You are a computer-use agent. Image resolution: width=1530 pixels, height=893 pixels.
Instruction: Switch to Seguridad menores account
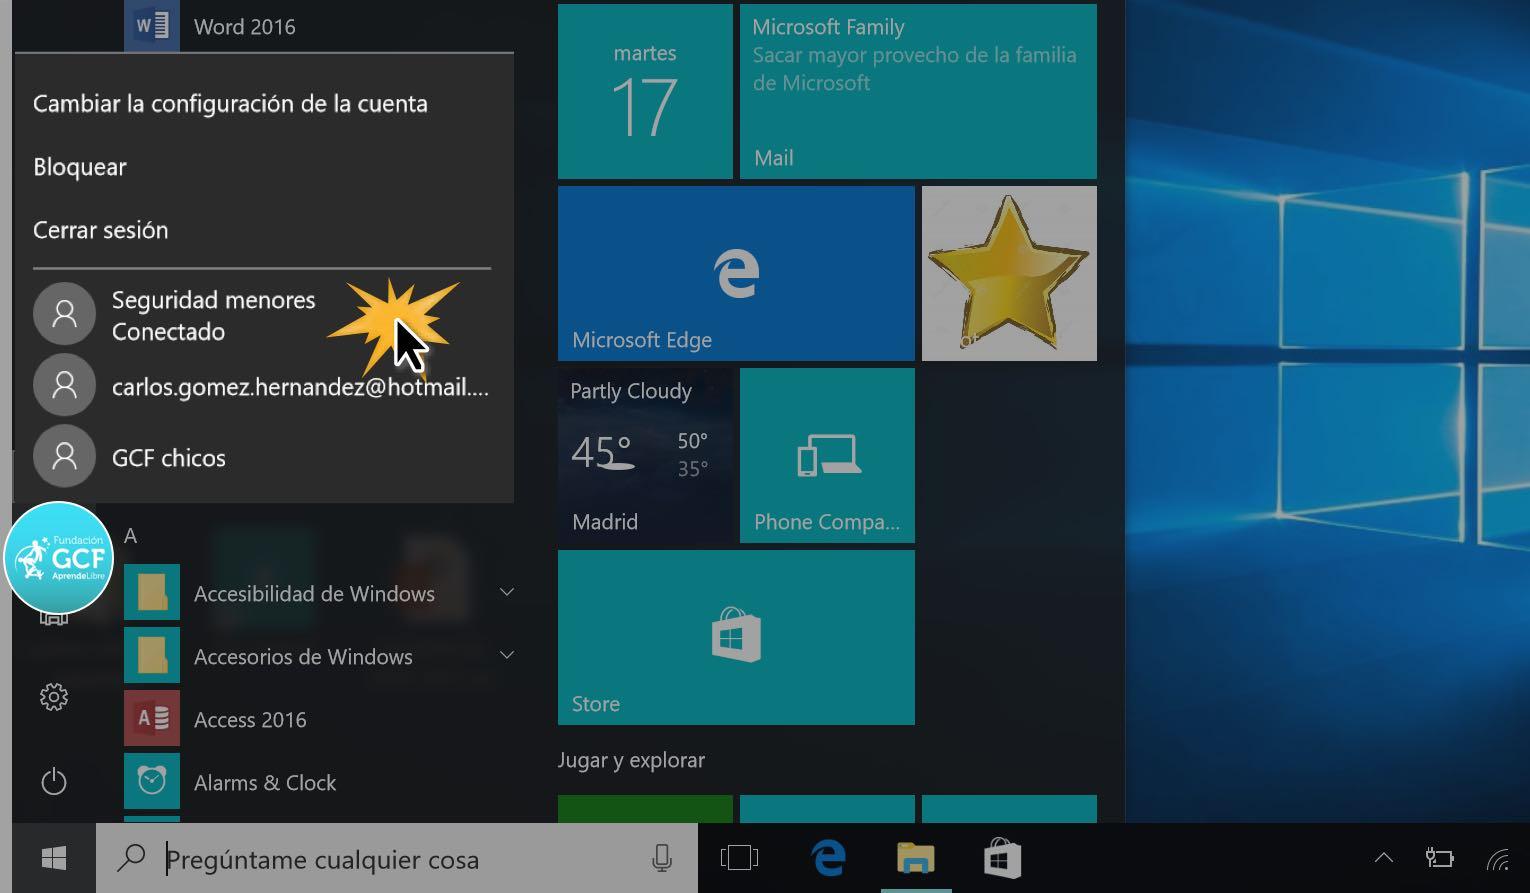[x=264, y=315]
